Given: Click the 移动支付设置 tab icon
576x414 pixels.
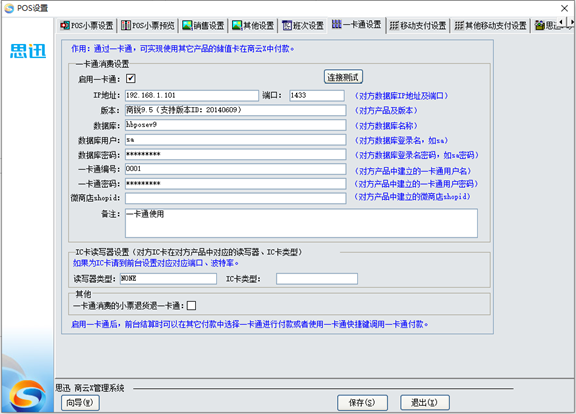Looking at the screenshot, I should [394, 25].
